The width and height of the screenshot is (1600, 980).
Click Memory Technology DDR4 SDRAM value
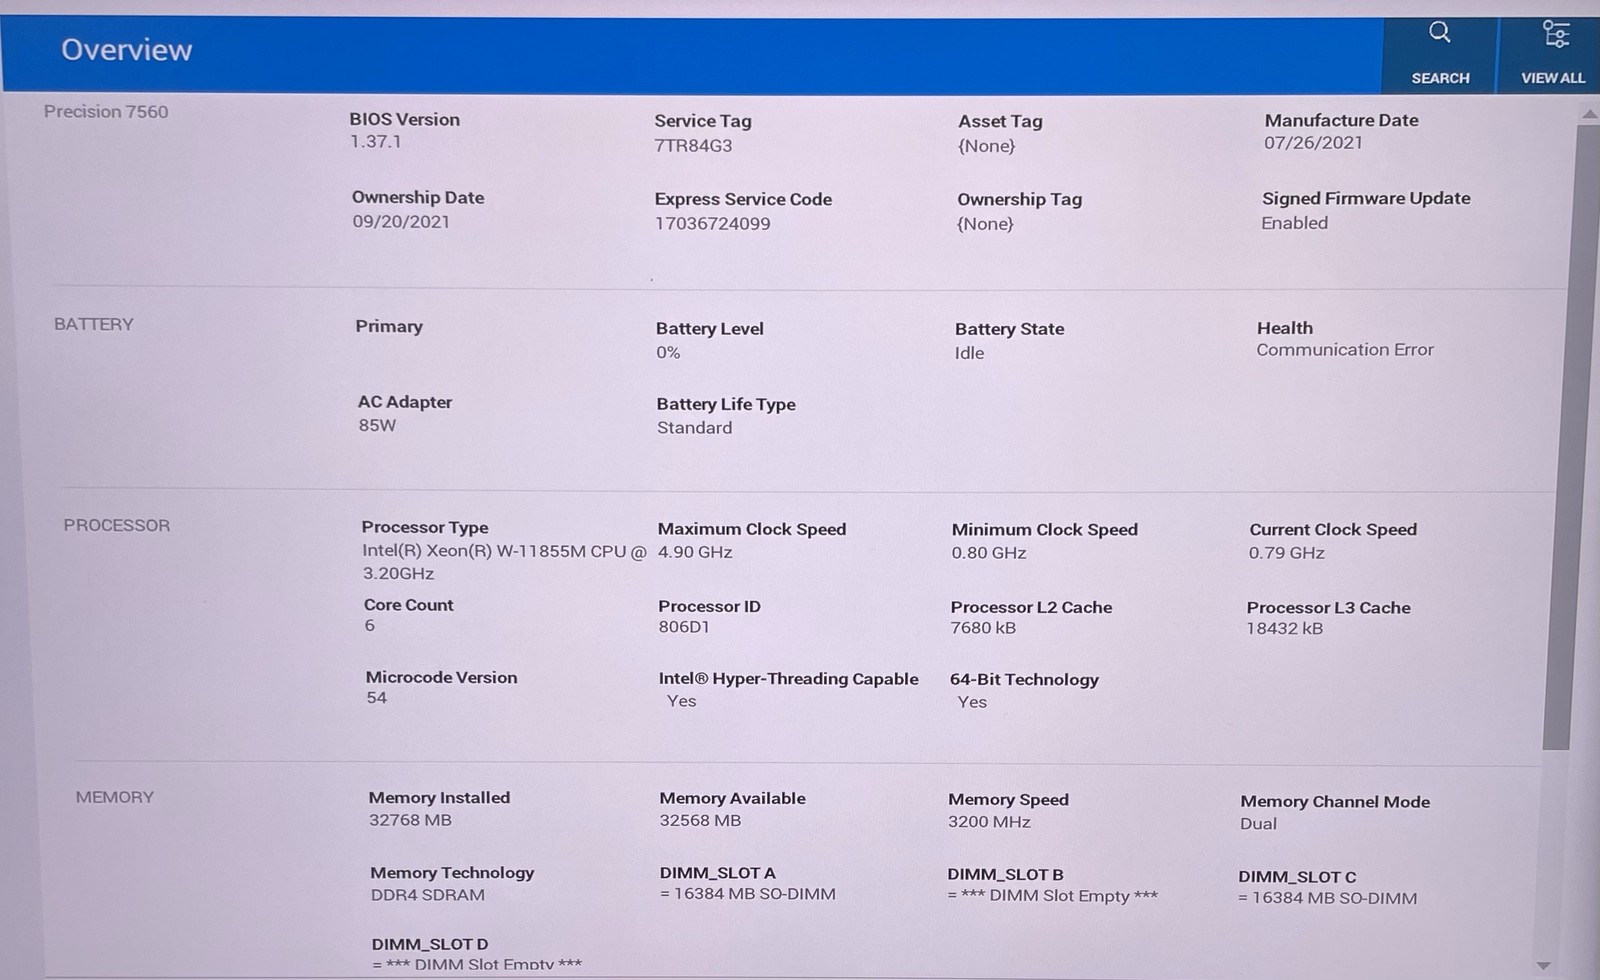(x=427, y=895)
